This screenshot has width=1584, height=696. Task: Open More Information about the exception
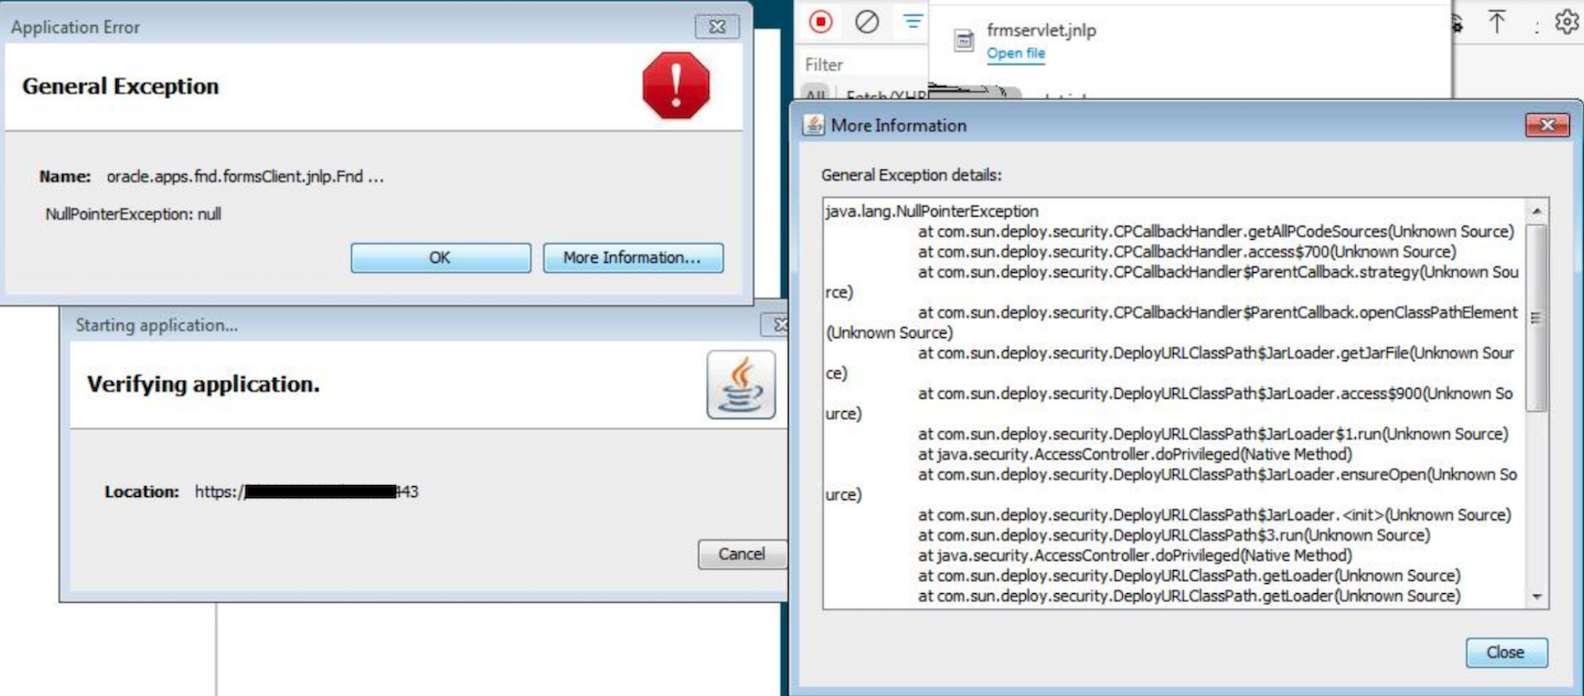[632, 258]
